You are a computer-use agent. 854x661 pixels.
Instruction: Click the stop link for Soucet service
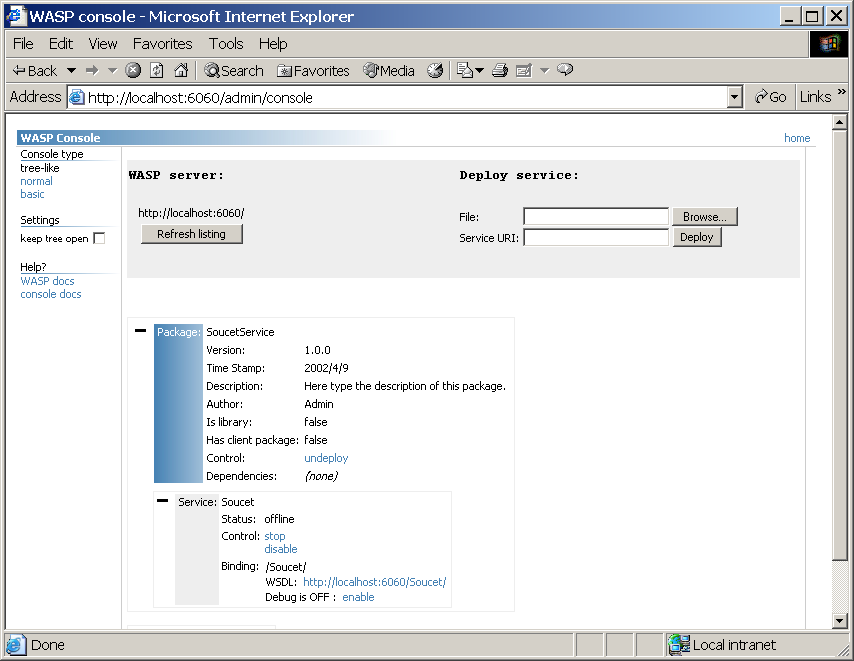(x=274, y=536)
